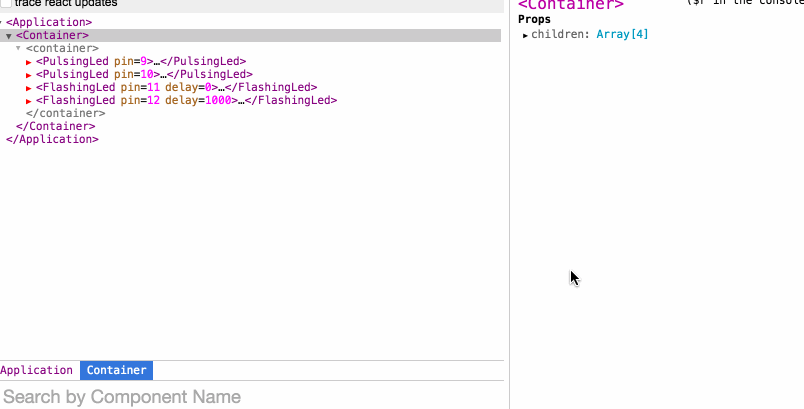Collapse the lowercase <container> node arrow
Image resolution: width=804 pixels, height=409 pixels.
click(18, 49)
